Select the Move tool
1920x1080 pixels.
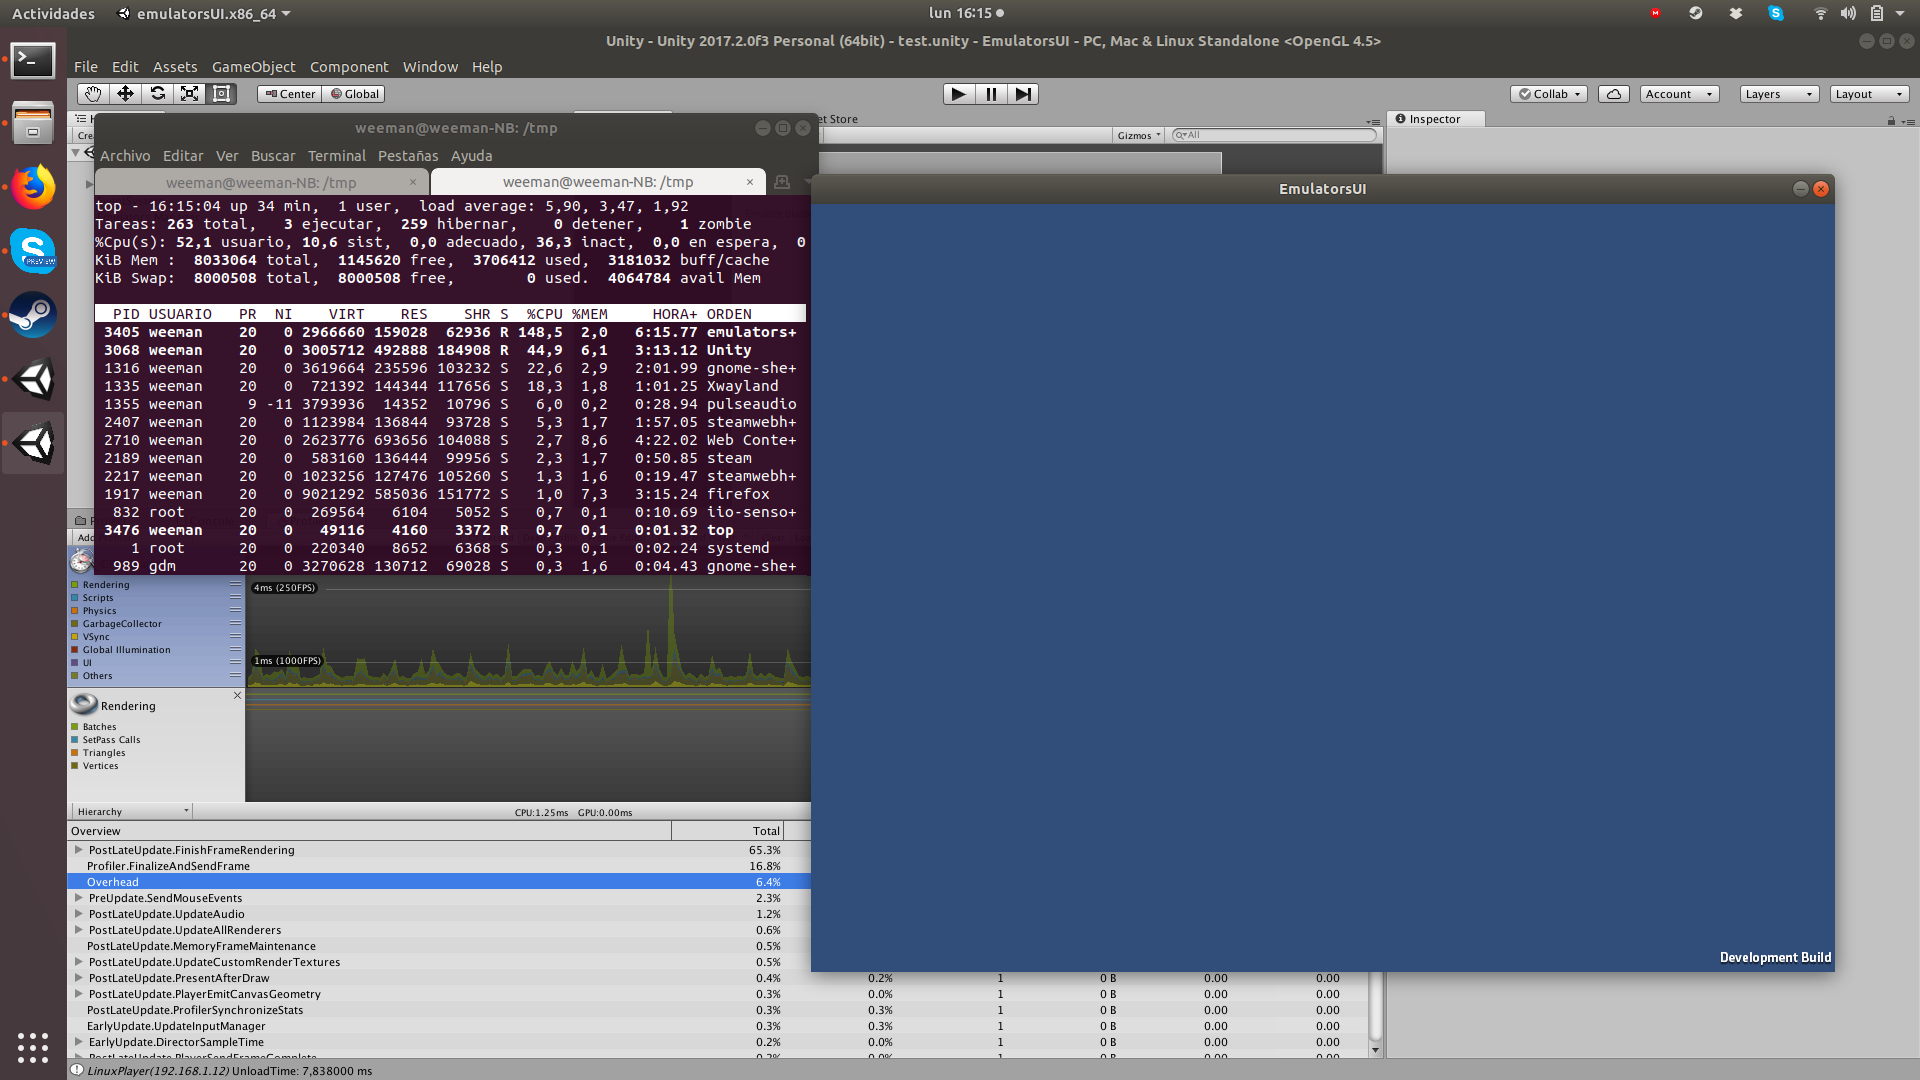point(125,93)
